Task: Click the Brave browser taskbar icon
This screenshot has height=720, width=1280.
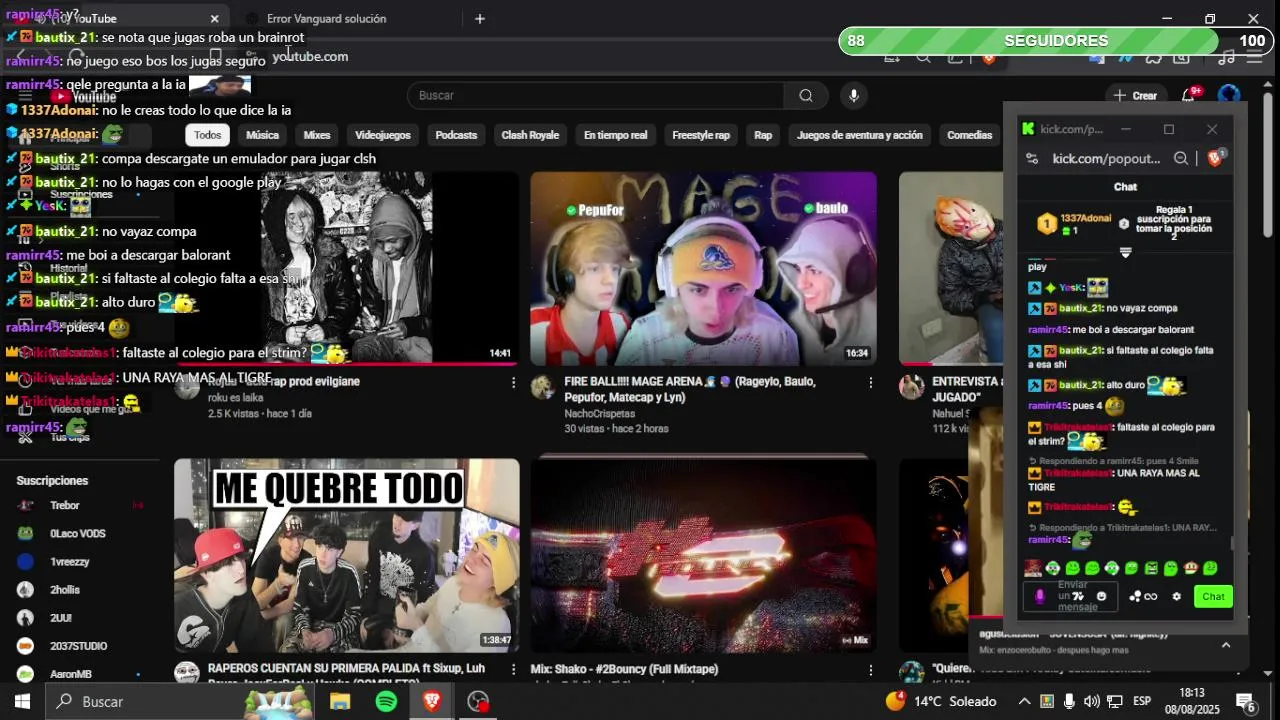Action: pyautogui.click(x=432, y=702)
